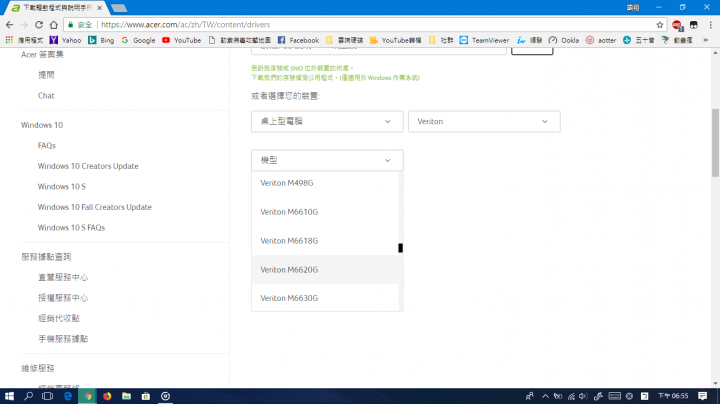Open the Action Center notification icon
This screenshot has width=720, height=404.
pyautogui.click(x=702, y=396)
